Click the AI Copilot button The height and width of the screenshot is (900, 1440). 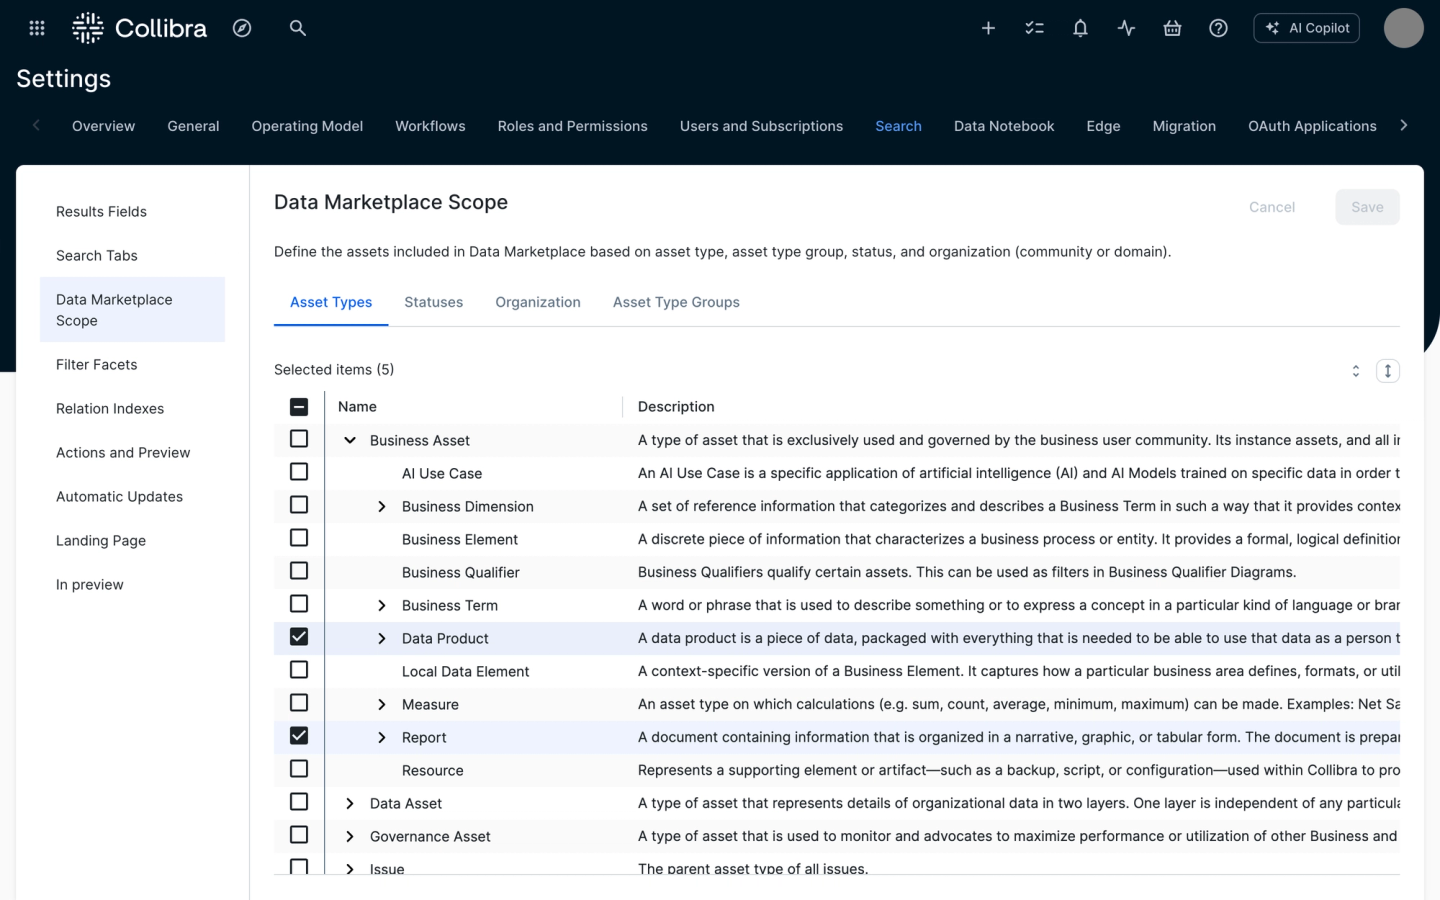tap(1306, 28)
